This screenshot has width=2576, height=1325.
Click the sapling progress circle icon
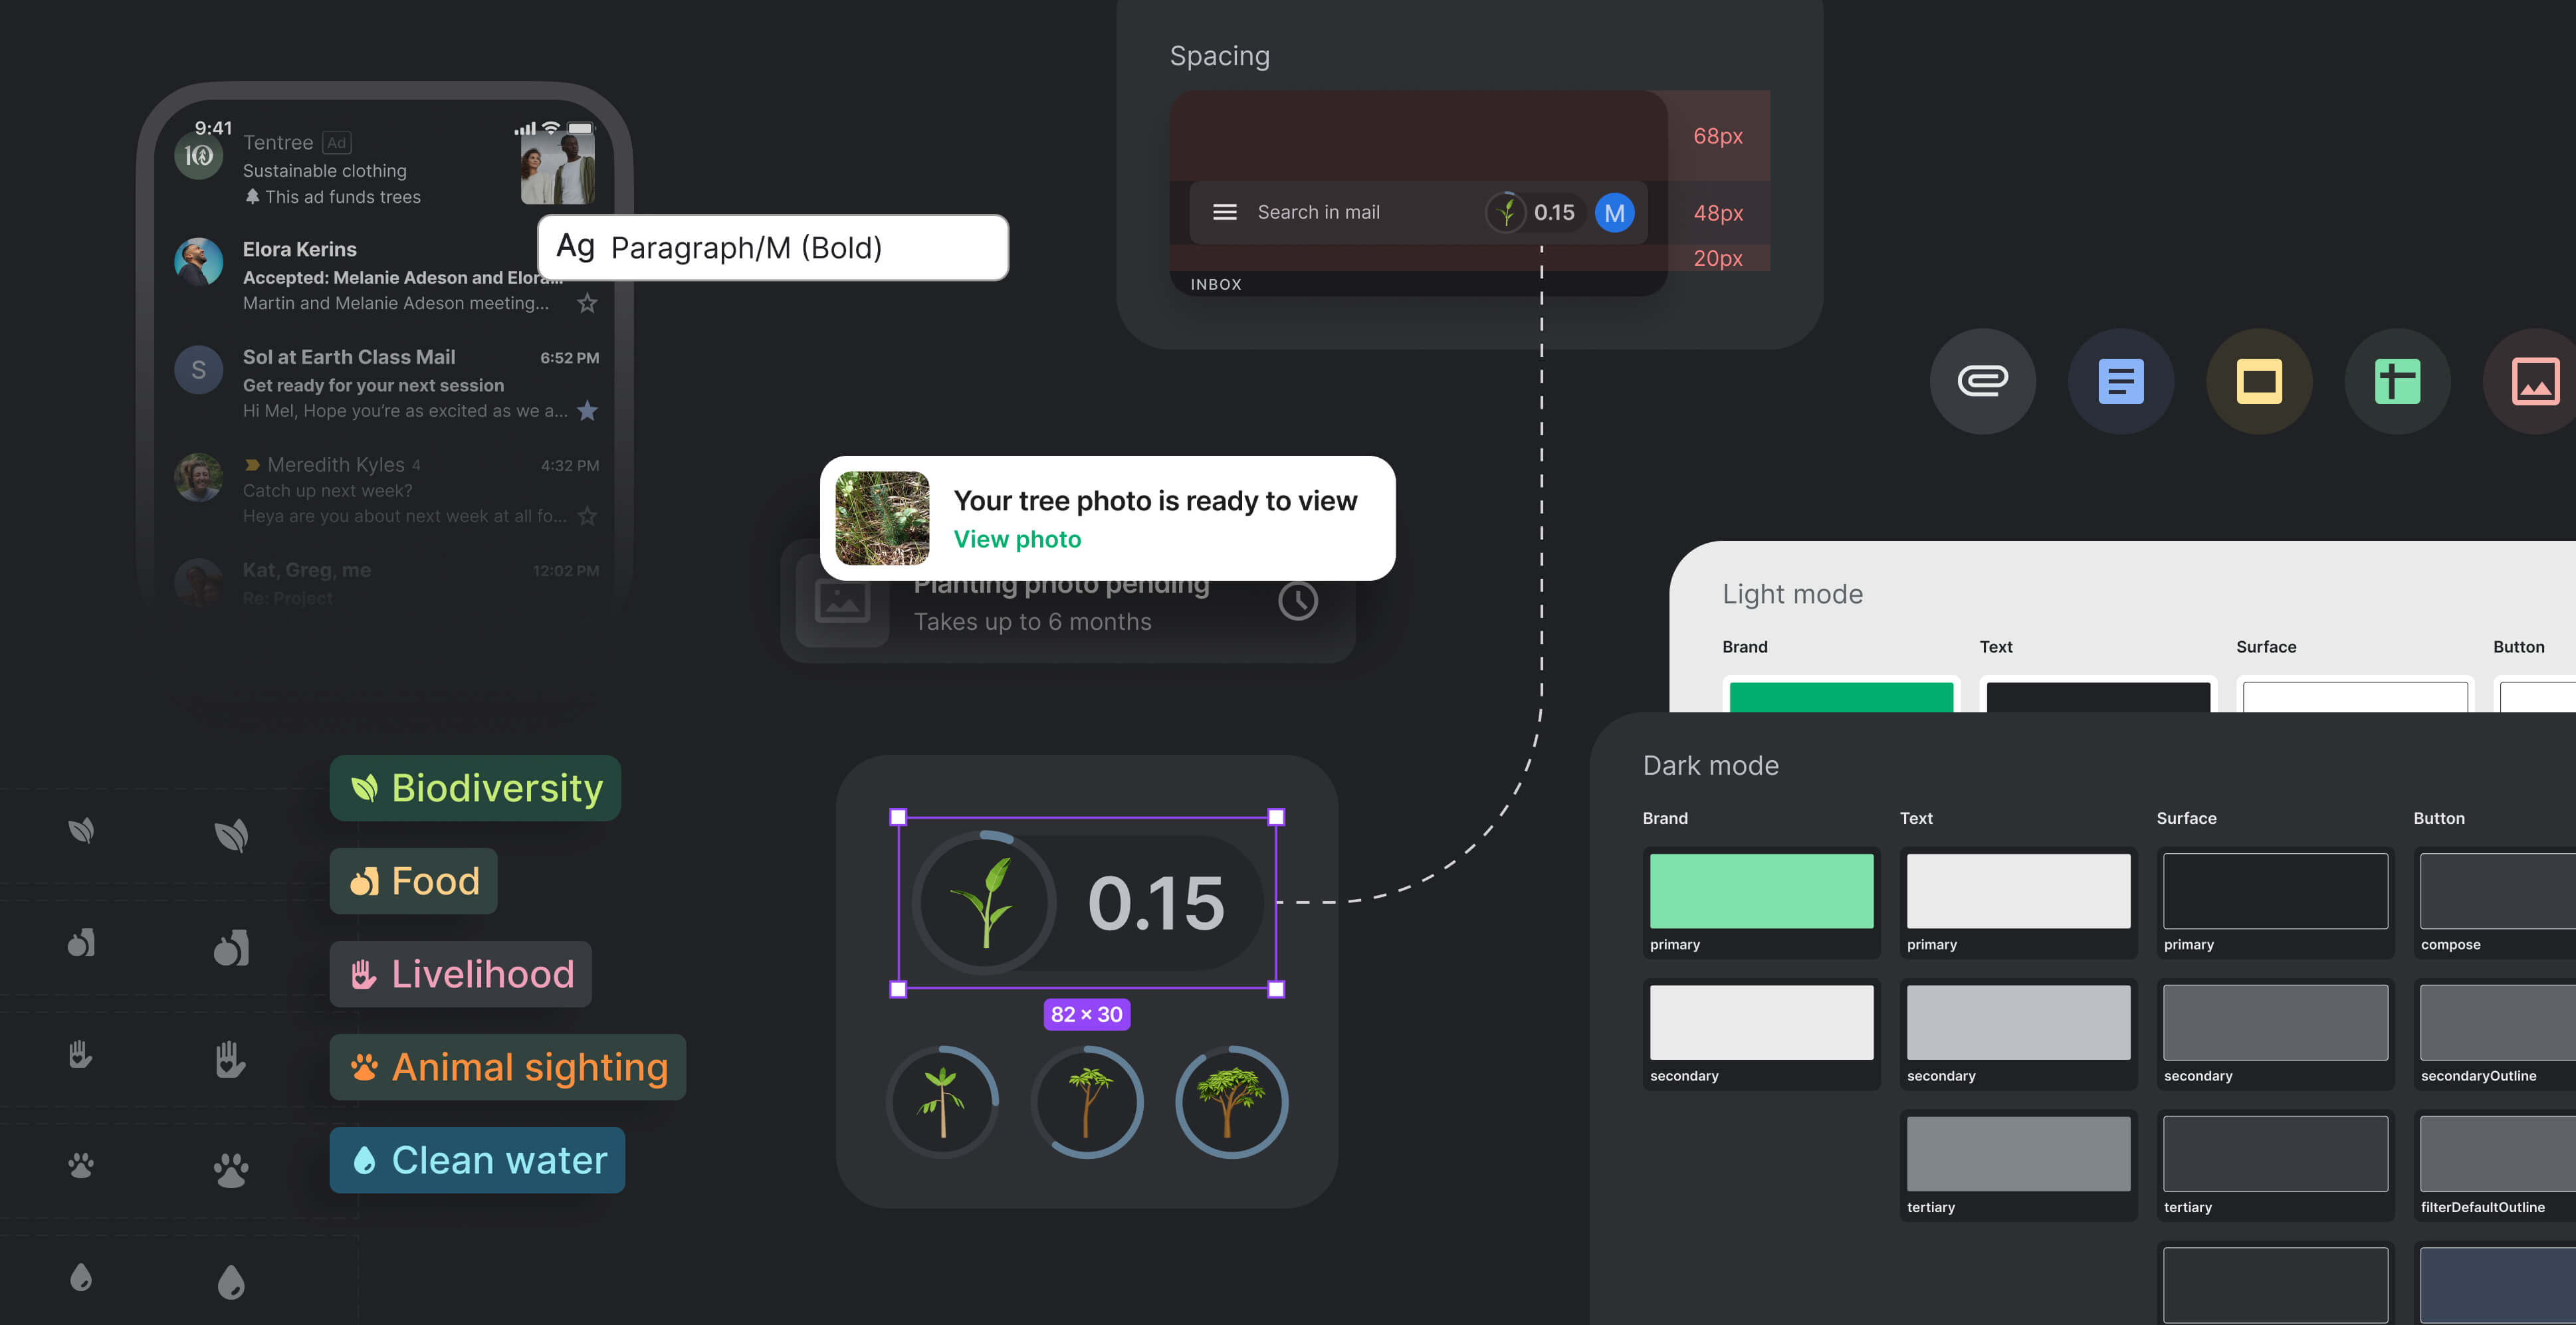942,1102
